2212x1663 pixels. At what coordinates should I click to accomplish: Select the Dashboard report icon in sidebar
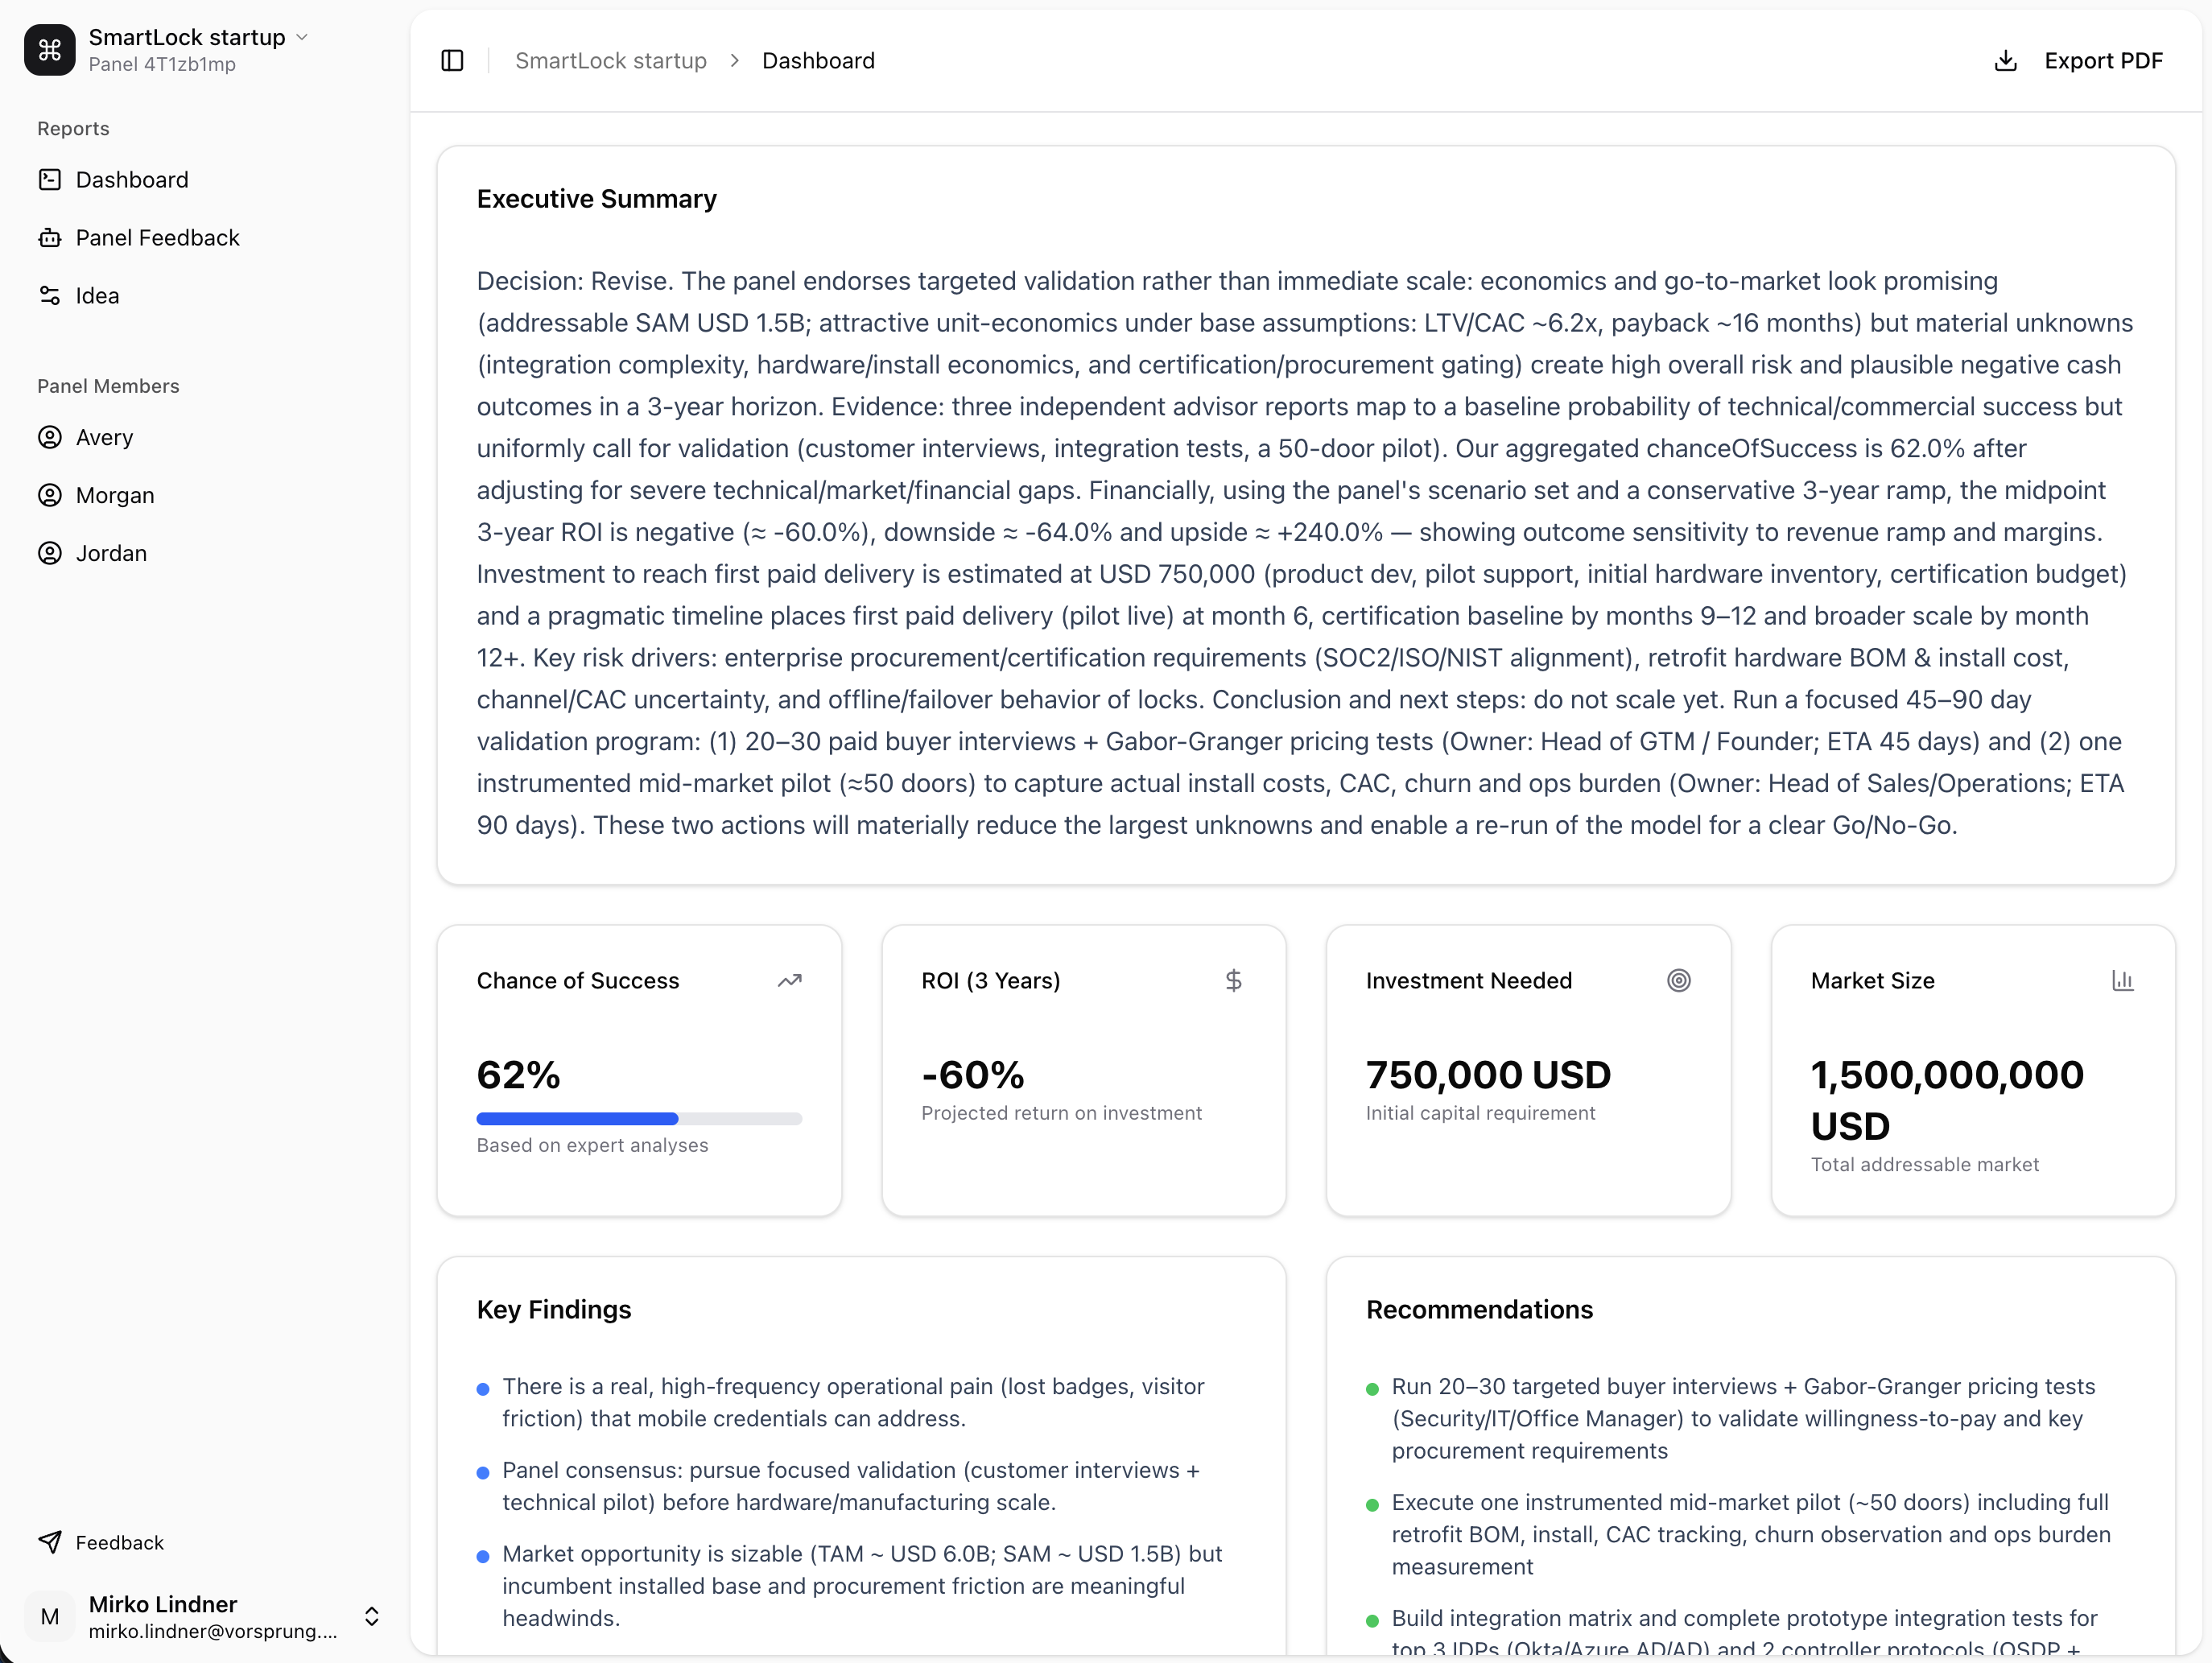pos(51,179)
